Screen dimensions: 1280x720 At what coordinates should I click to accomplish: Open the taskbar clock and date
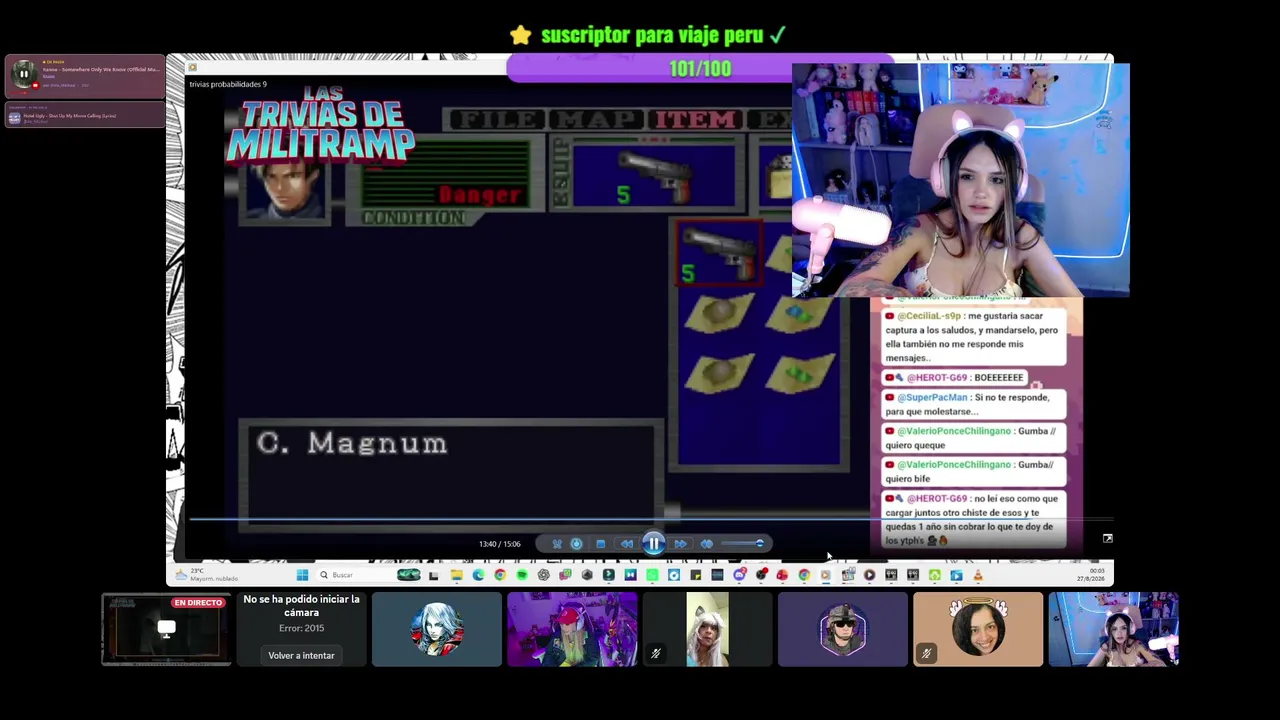point(1091,575)
